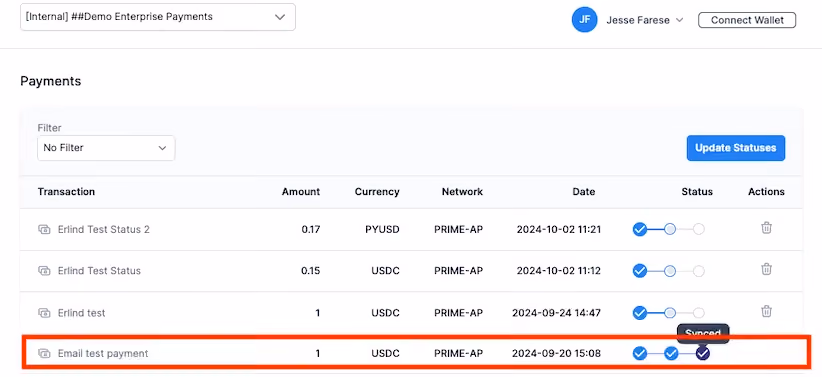Screen dimensions: 822x377
Task: Click the JF user avatar
Action: pos(585,20)
